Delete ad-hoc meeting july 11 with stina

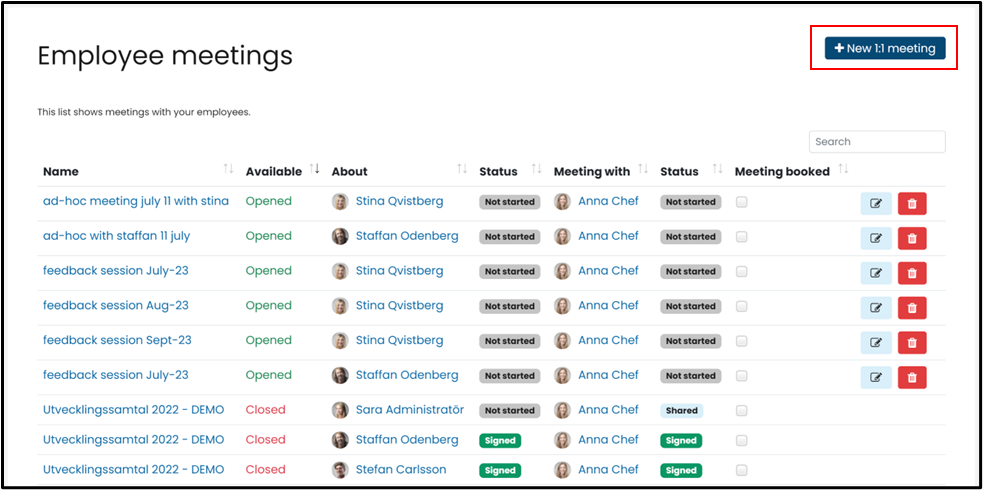(x=912, y=203)
